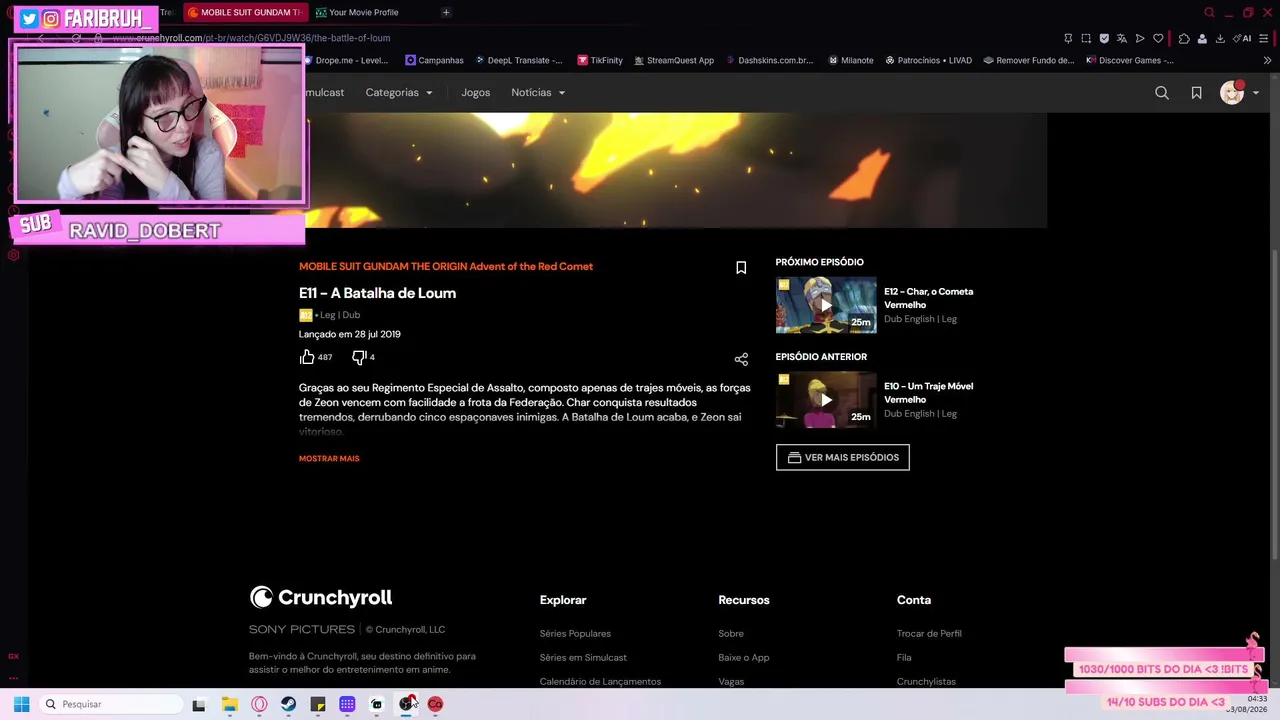Expand the Categorias dropdown
Image resolution: width=1280 pixels, height=720 pixels.
click(x=399, y=93)
